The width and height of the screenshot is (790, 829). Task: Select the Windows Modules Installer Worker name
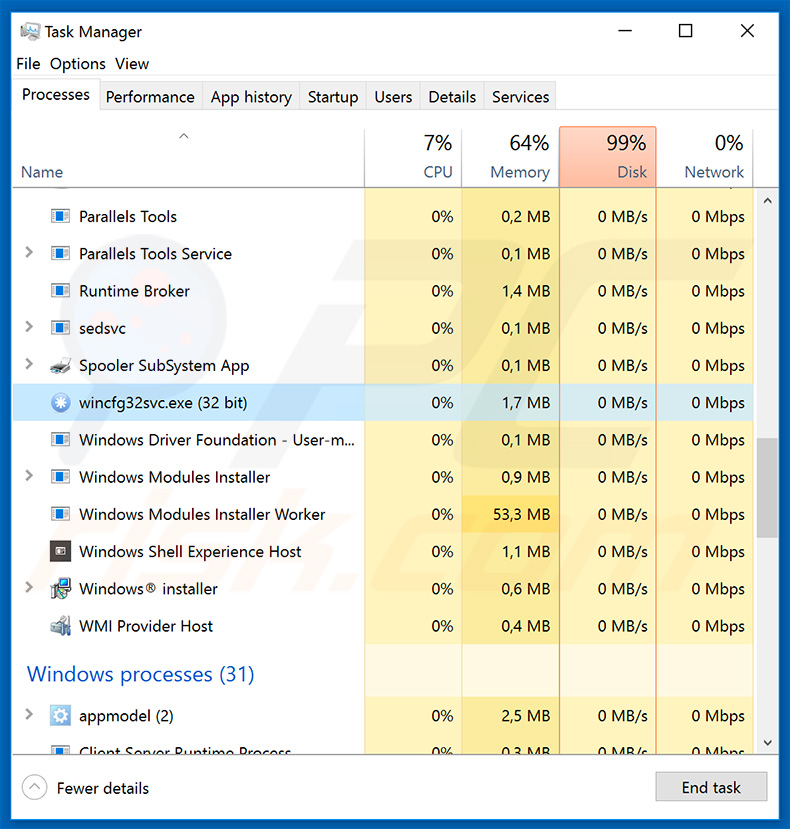(x=202, y=514)
